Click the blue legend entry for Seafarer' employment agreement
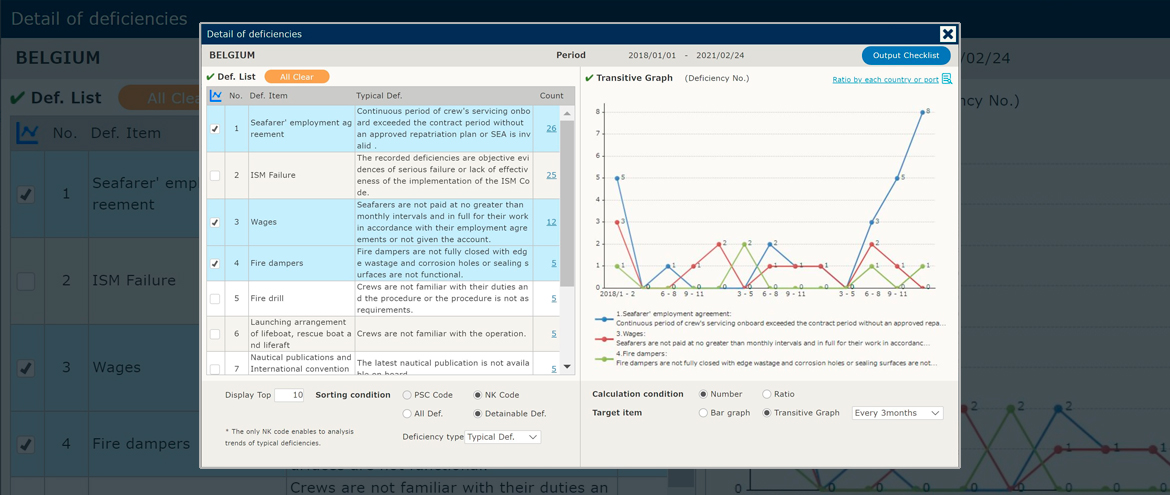Image resolution: width=1170 pixels, height=495 pixels. point(772,319)
